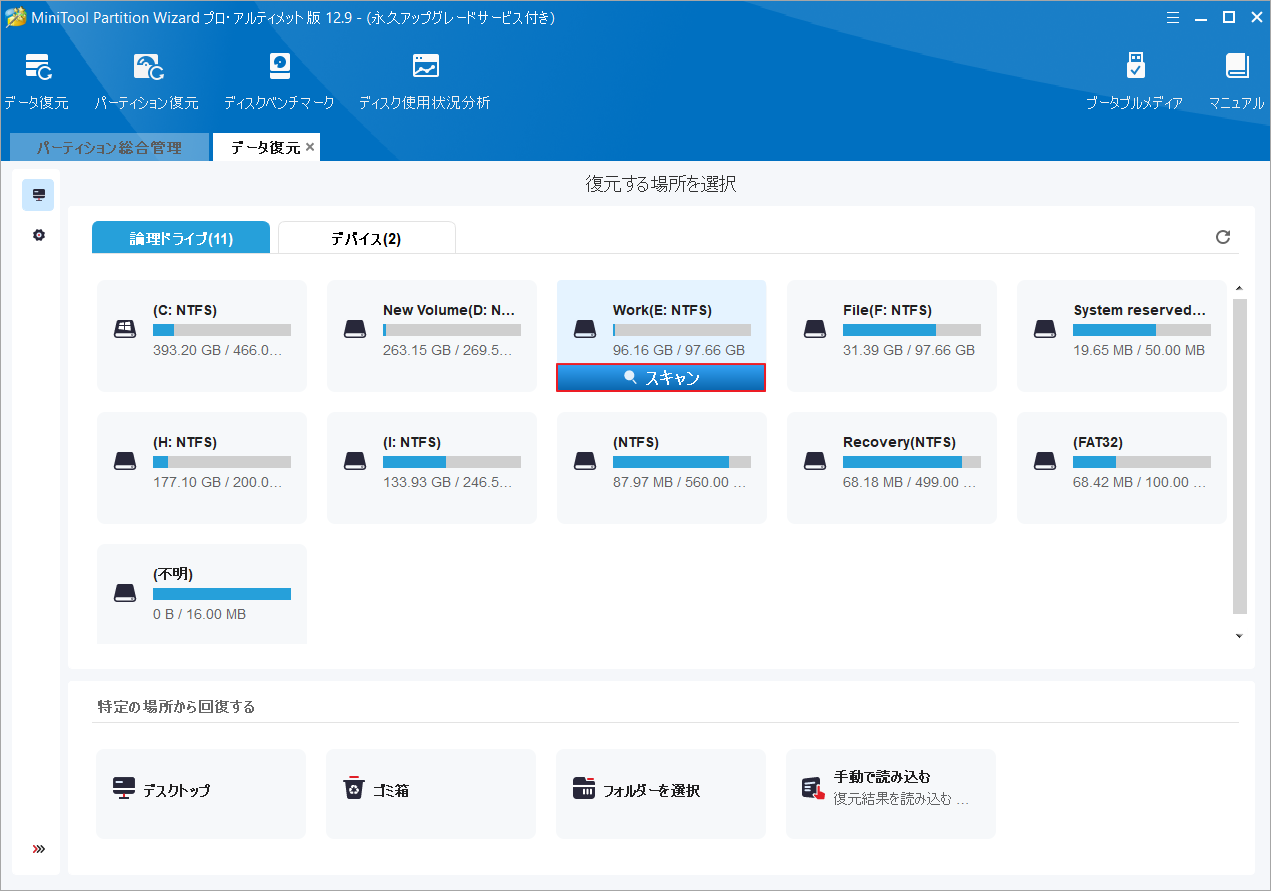Click the "New Volume(D: N..." drive name
This screenshot has width=1271, height=891.
(x=449, y=310)
